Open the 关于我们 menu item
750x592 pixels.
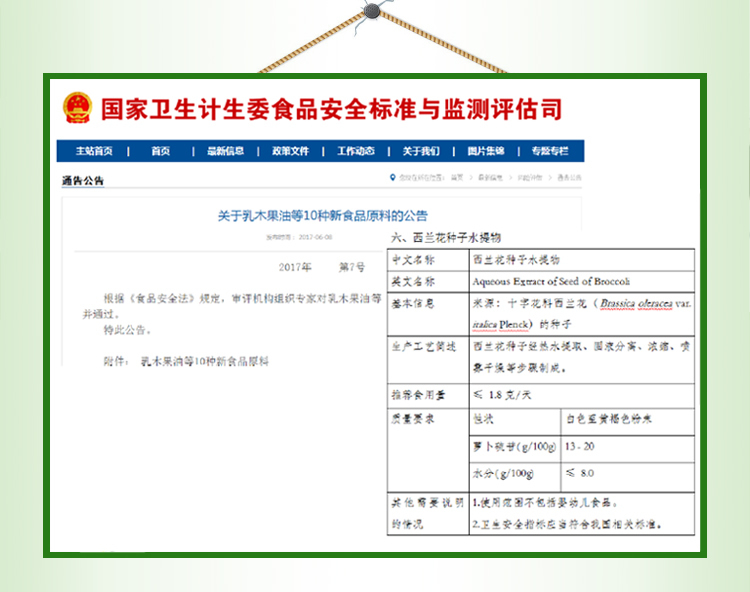(421, 151)
